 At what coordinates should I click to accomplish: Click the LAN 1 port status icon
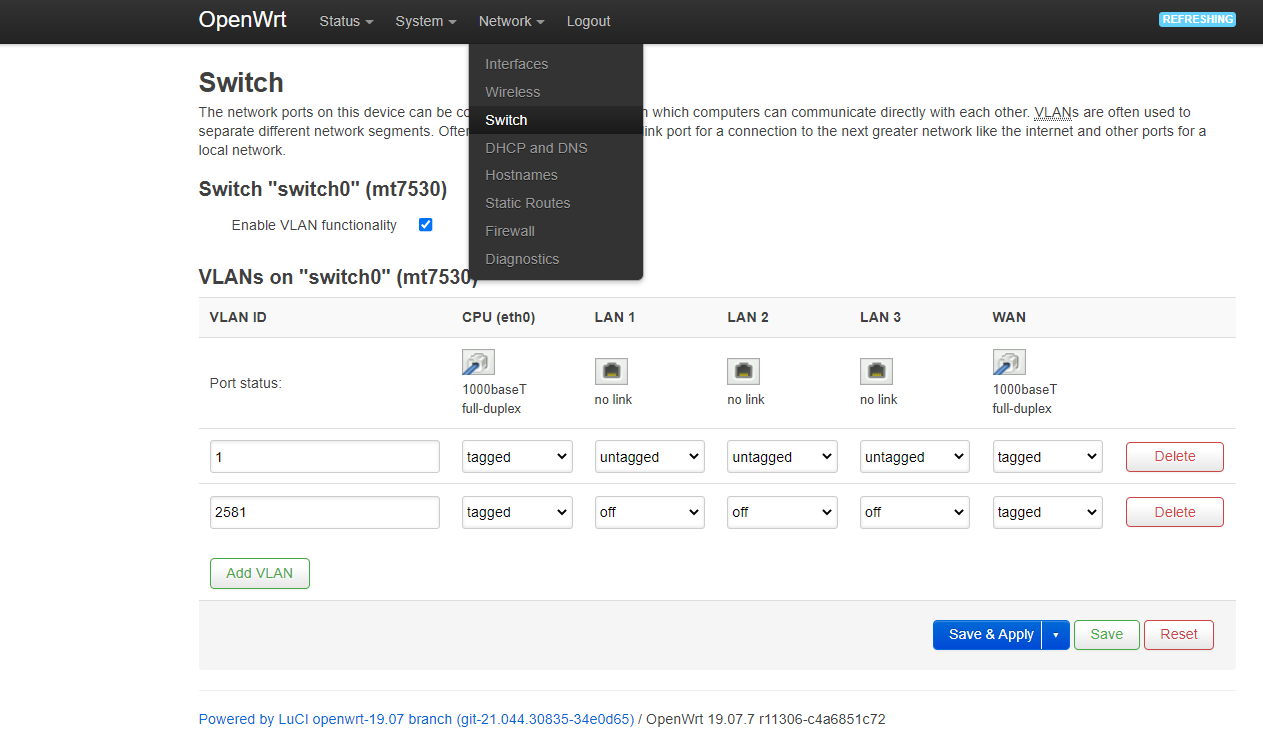[611, 372]
